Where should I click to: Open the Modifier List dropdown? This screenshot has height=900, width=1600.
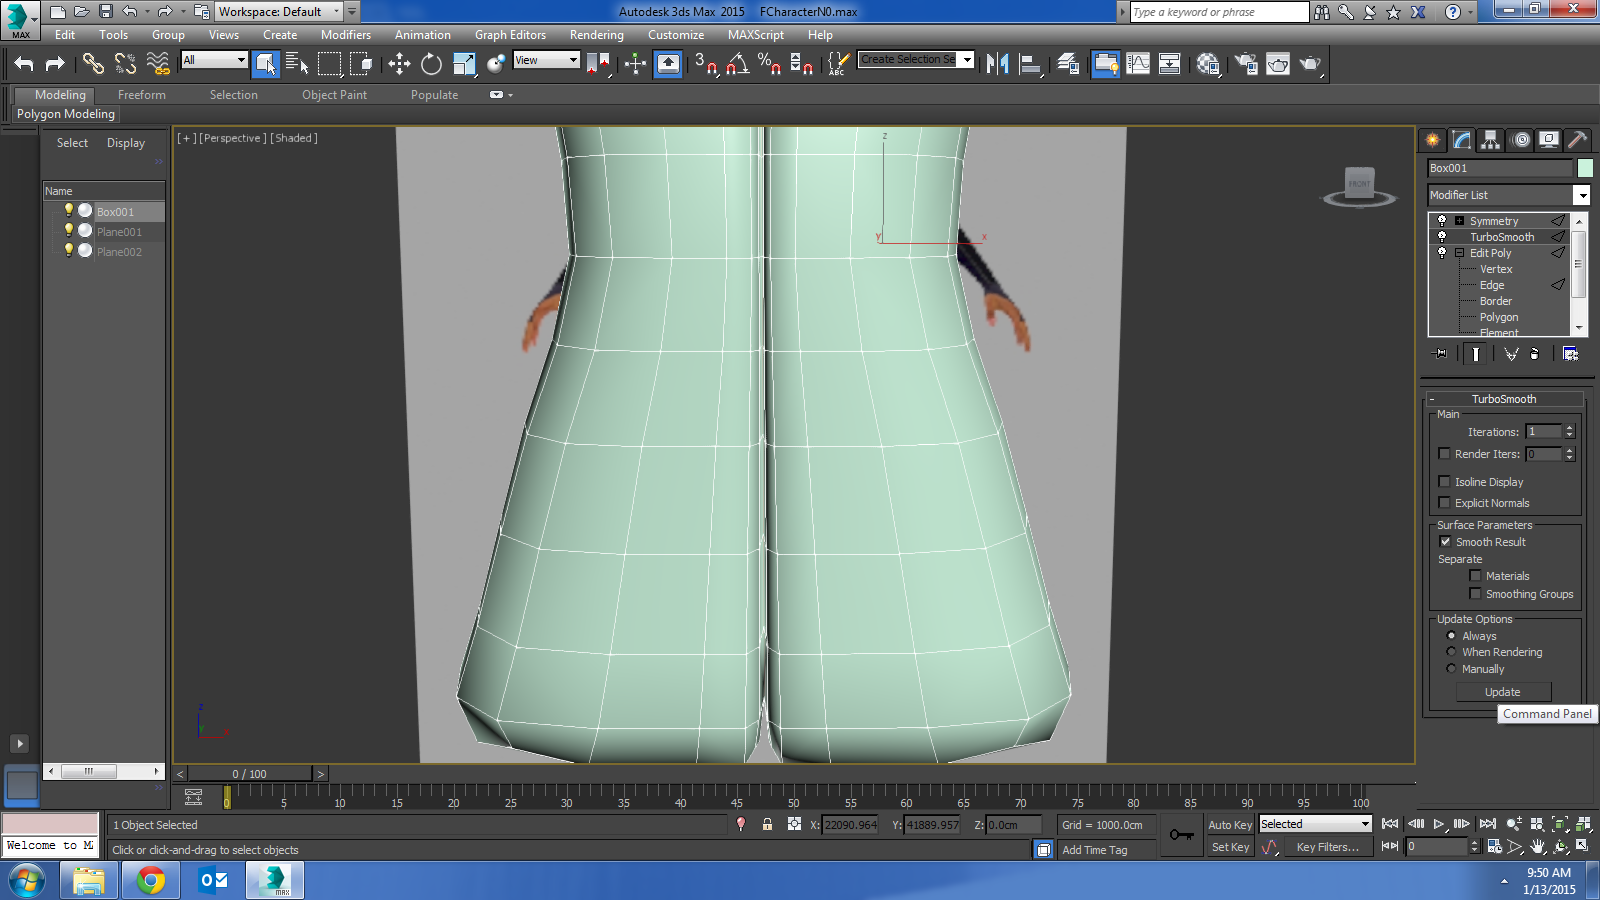pyautogui.click(x=1583, y=194)
